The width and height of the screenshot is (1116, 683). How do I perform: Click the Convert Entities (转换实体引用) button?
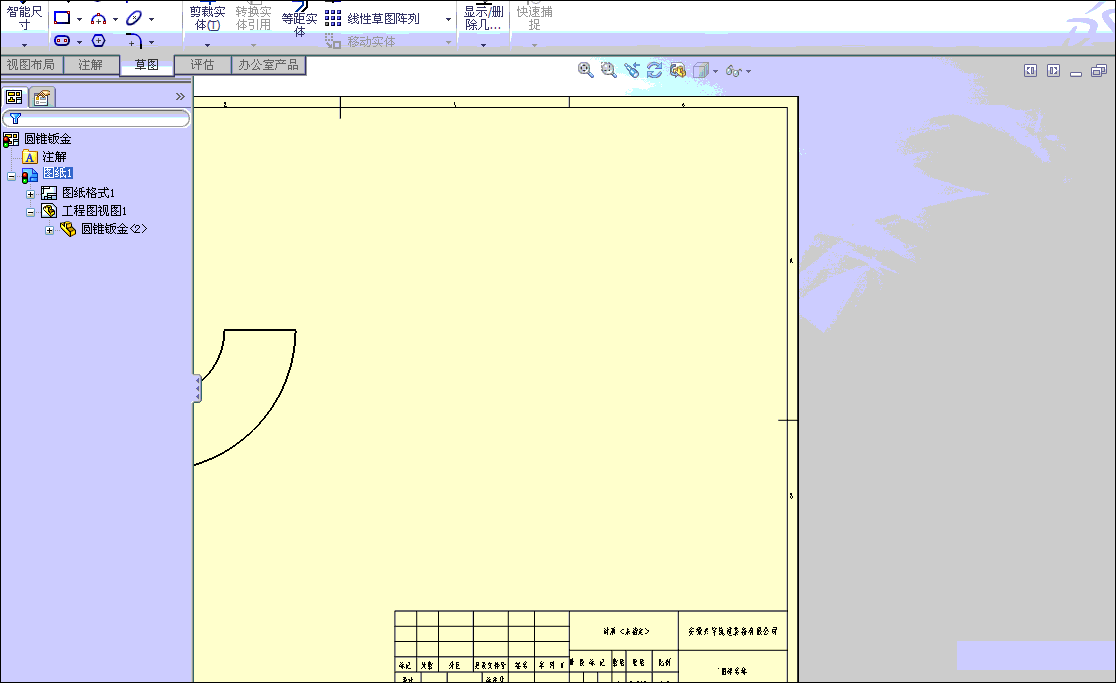tap(253, 18)
